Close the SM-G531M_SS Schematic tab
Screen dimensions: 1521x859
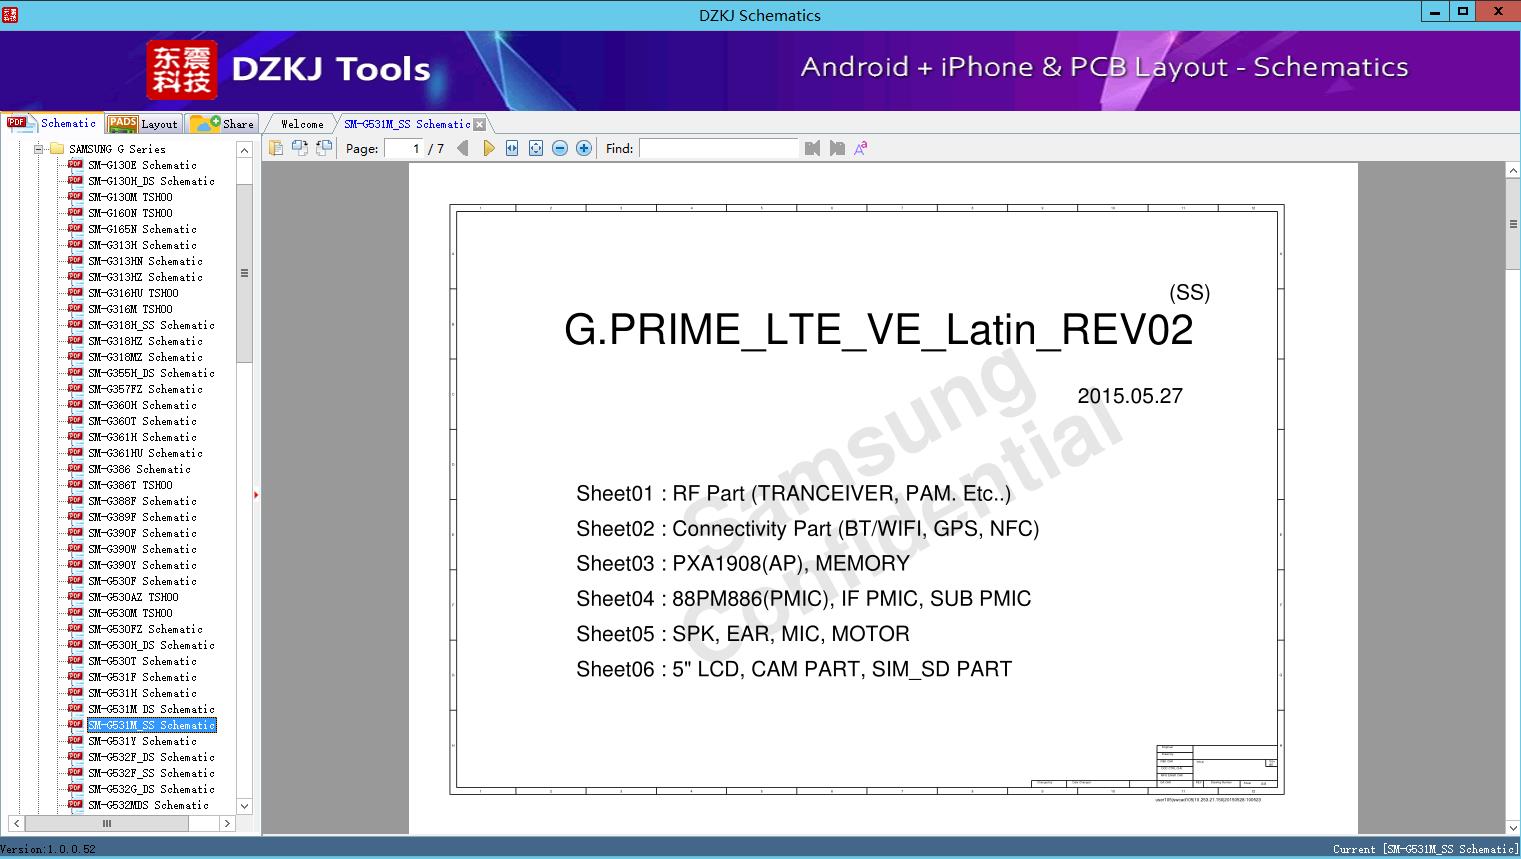[479, 124]
